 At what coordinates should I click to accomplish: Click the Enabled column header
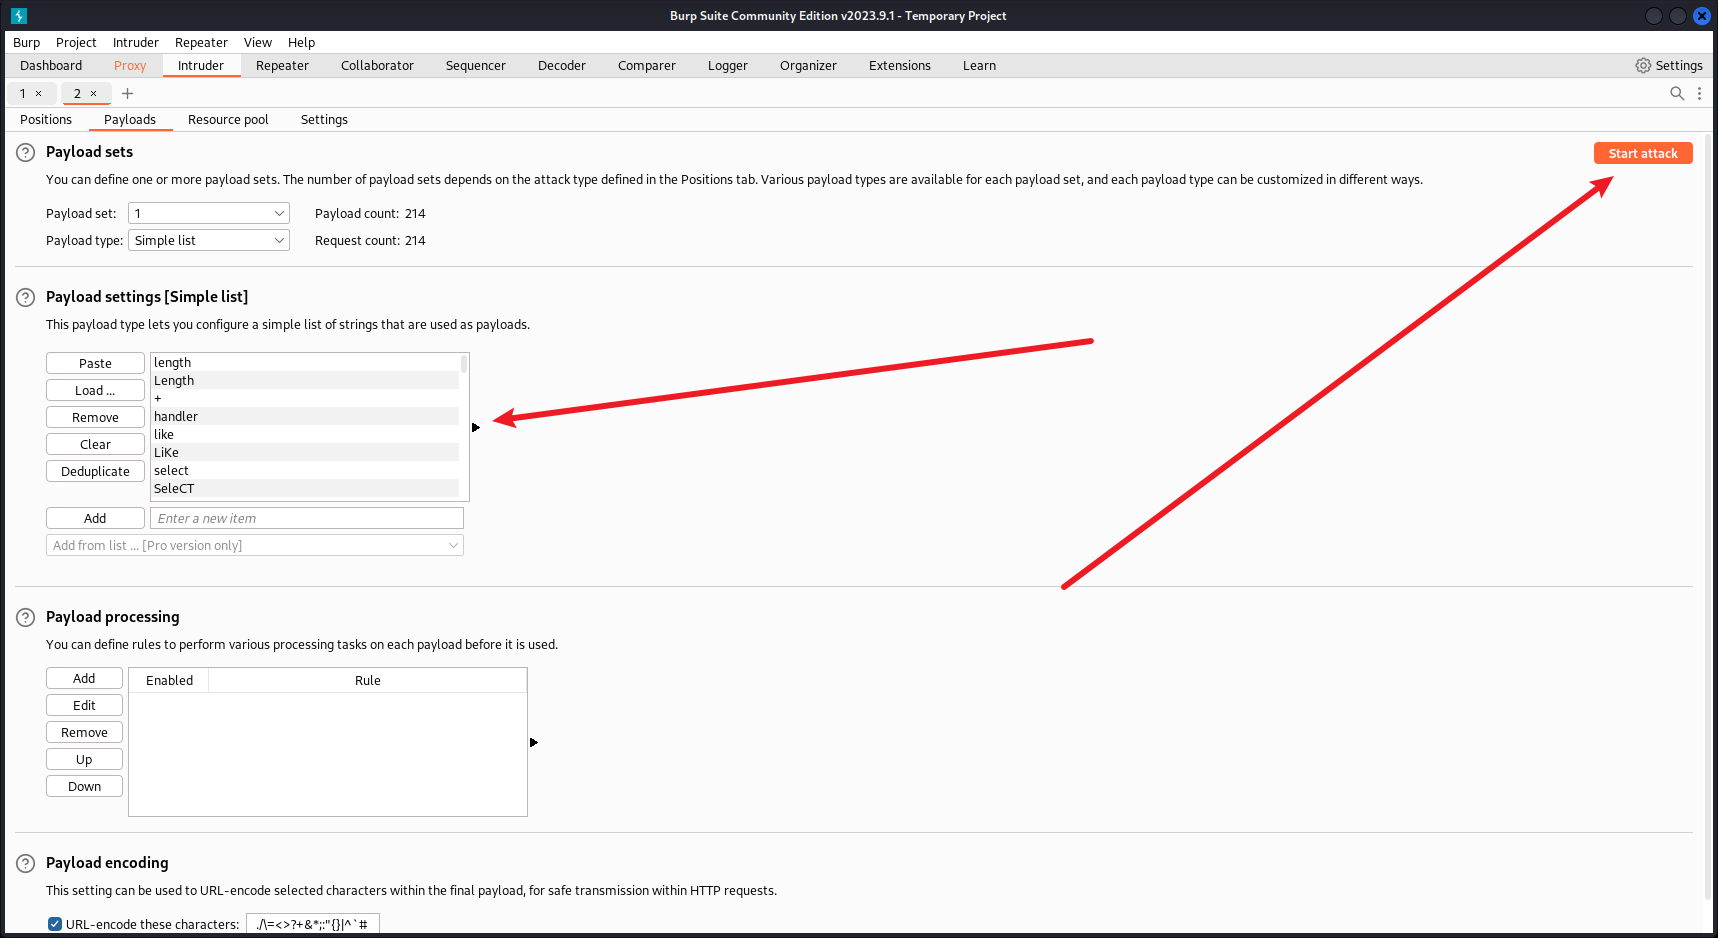tap(169, 680)
